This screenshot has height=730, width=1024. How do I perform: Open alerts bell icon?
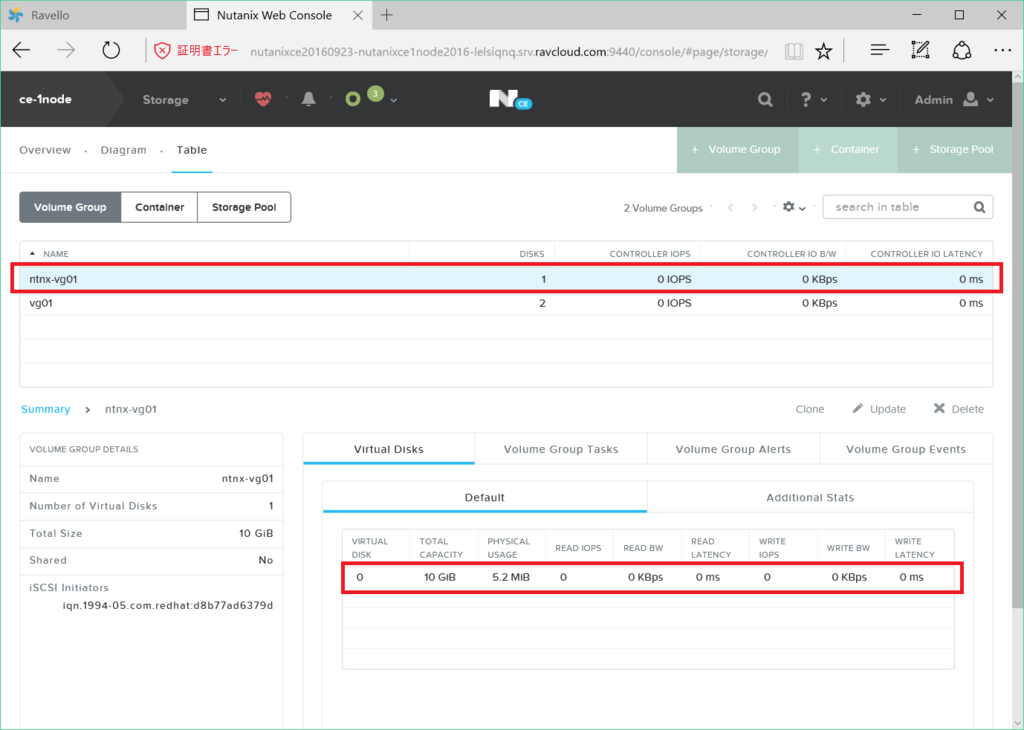point(309,99)
